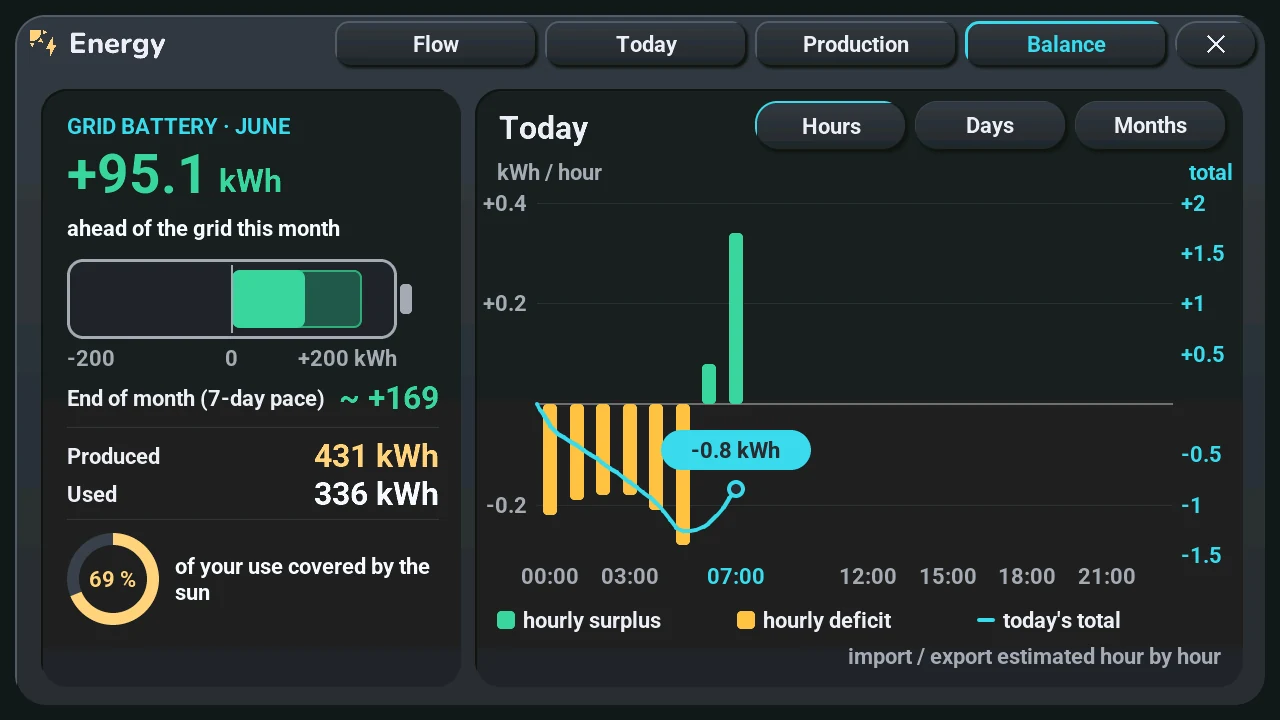Click the 'hourly surplus' legend label
Image resolution: width=1280 pixels, height=720 pixels.
pos(592,621)
